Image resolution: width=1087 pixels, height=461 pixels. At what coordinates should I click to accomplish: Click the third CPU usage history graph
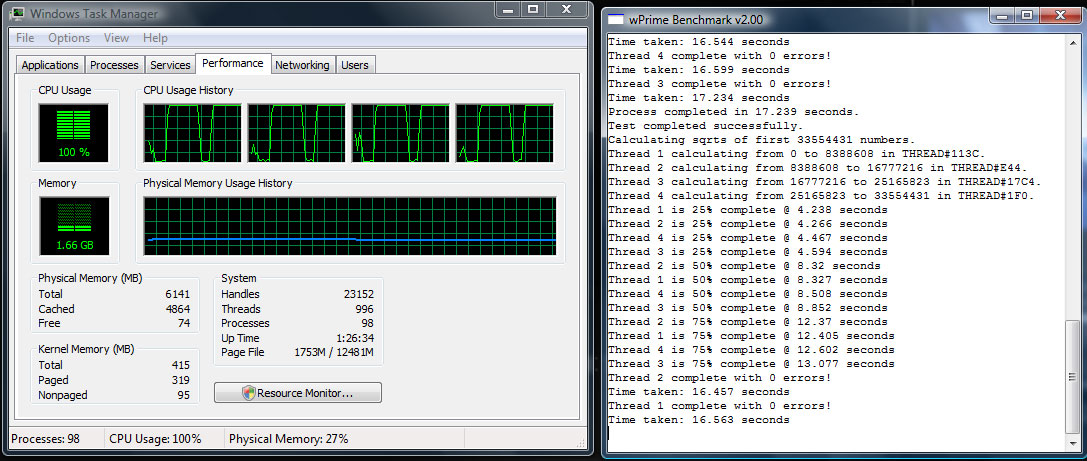401,133
